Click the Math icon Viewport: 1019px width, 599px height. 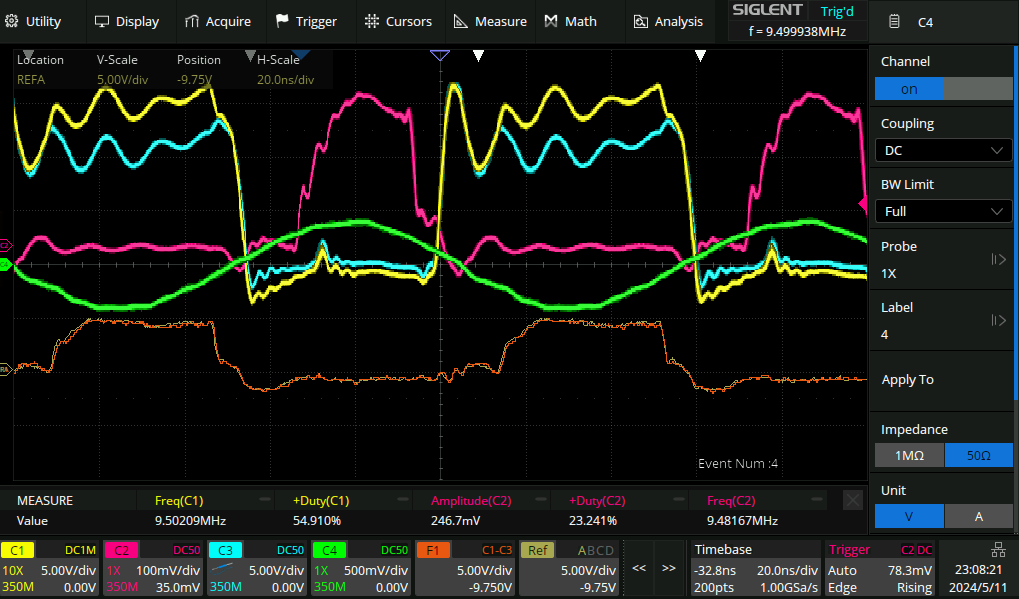pos(552,21)
